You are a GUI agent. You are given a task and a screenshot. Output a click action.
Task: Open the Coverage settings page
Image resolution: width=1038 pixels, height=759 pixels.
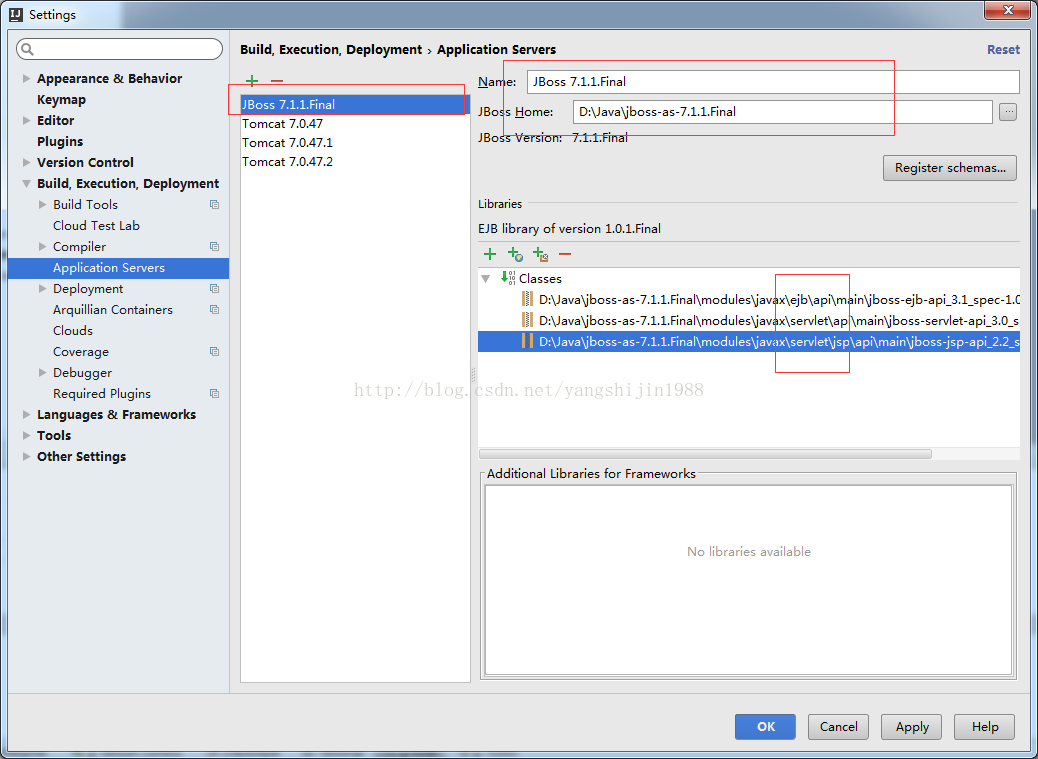[x=81, y=351]
